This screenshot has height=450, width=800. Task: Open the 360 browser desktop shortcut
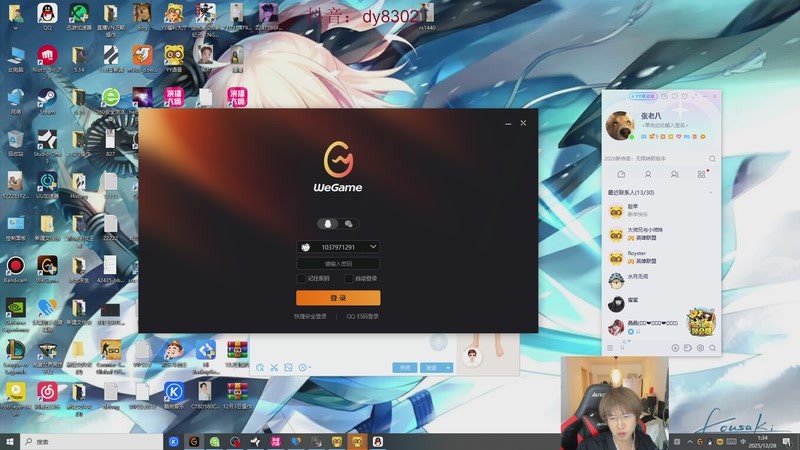click(x=111, y=101)
